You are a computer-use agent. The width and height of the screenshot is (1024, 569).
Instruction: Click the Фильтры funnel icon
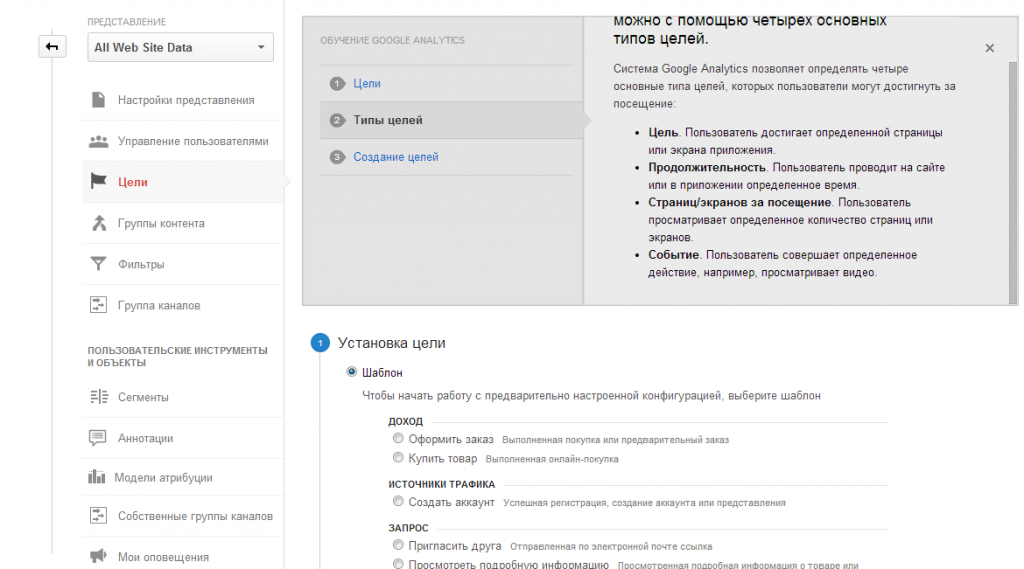[98, 263]
